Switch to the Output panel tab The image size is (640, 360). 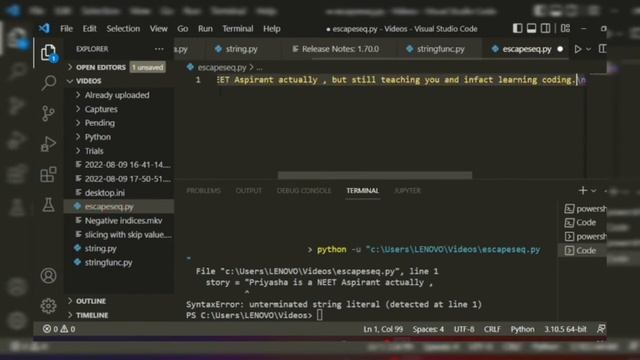tap(249, 191)
